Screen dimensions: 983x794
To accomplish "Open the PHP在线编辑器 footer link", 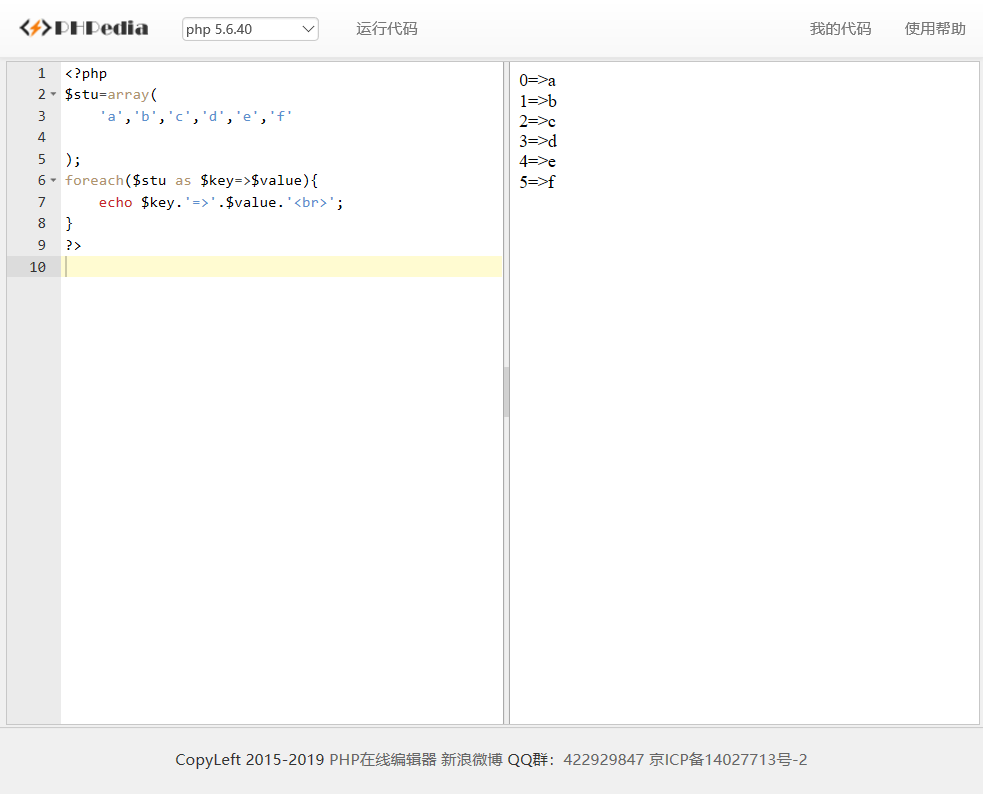I will coord(382,760).
